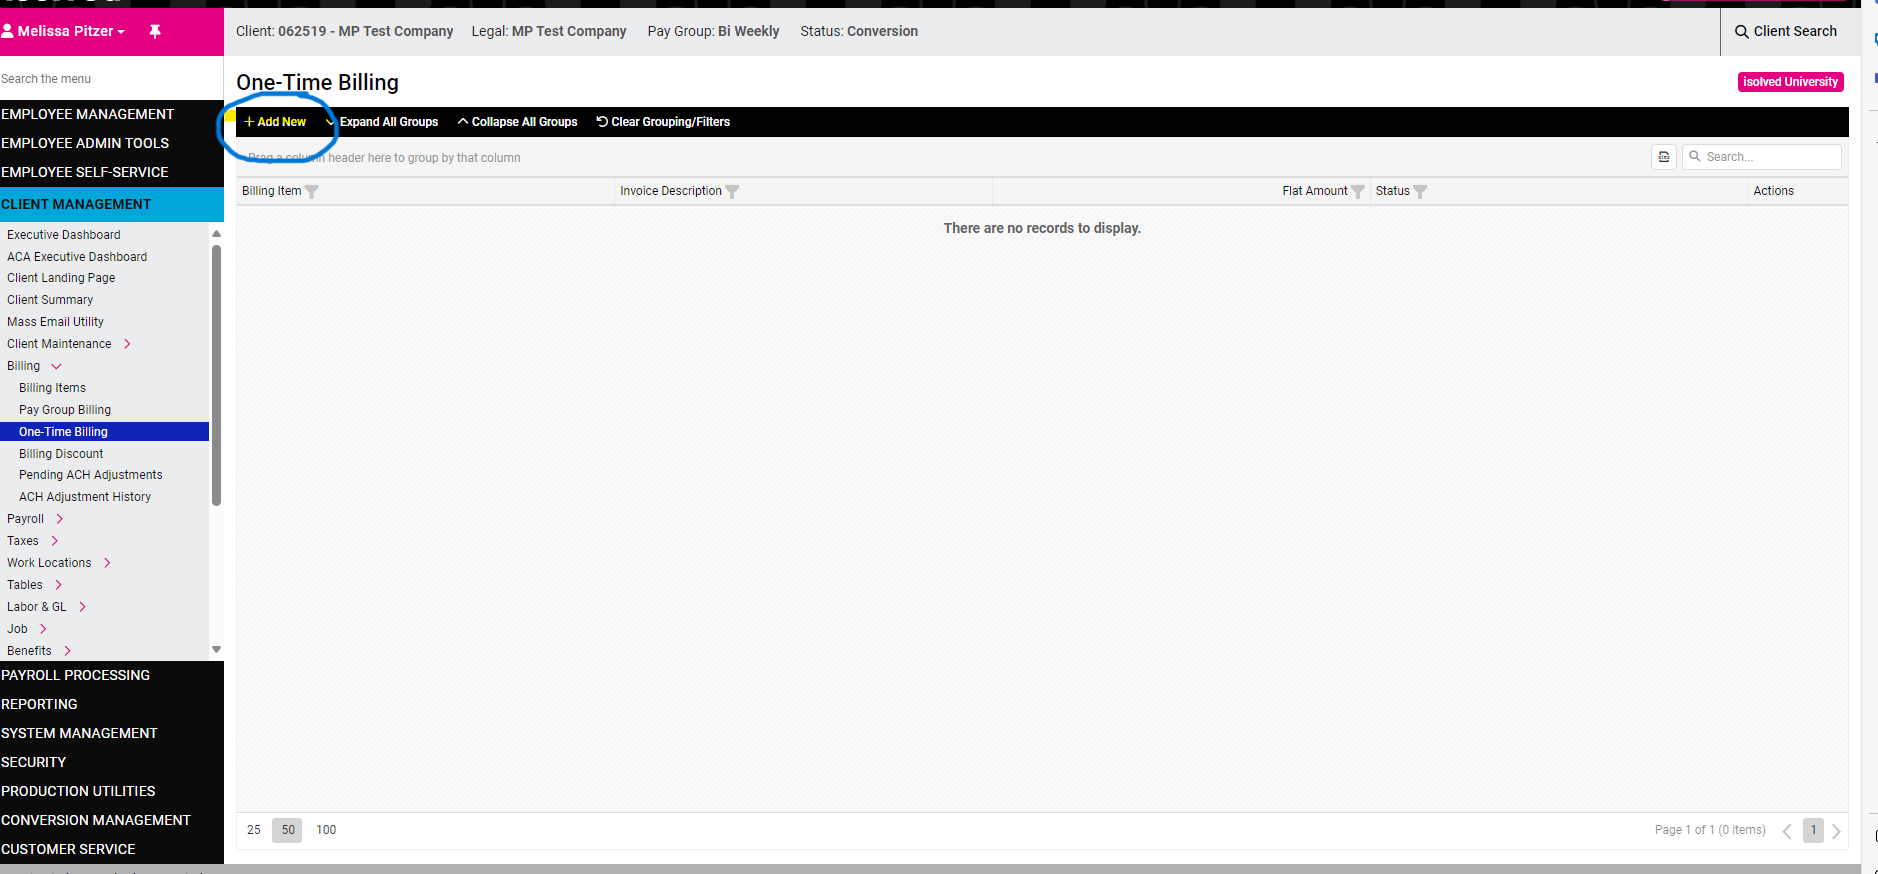Go to previous page arrow
This screenshot has height=874, width=1878.
pyautogui.click(x=1787, y=831)
